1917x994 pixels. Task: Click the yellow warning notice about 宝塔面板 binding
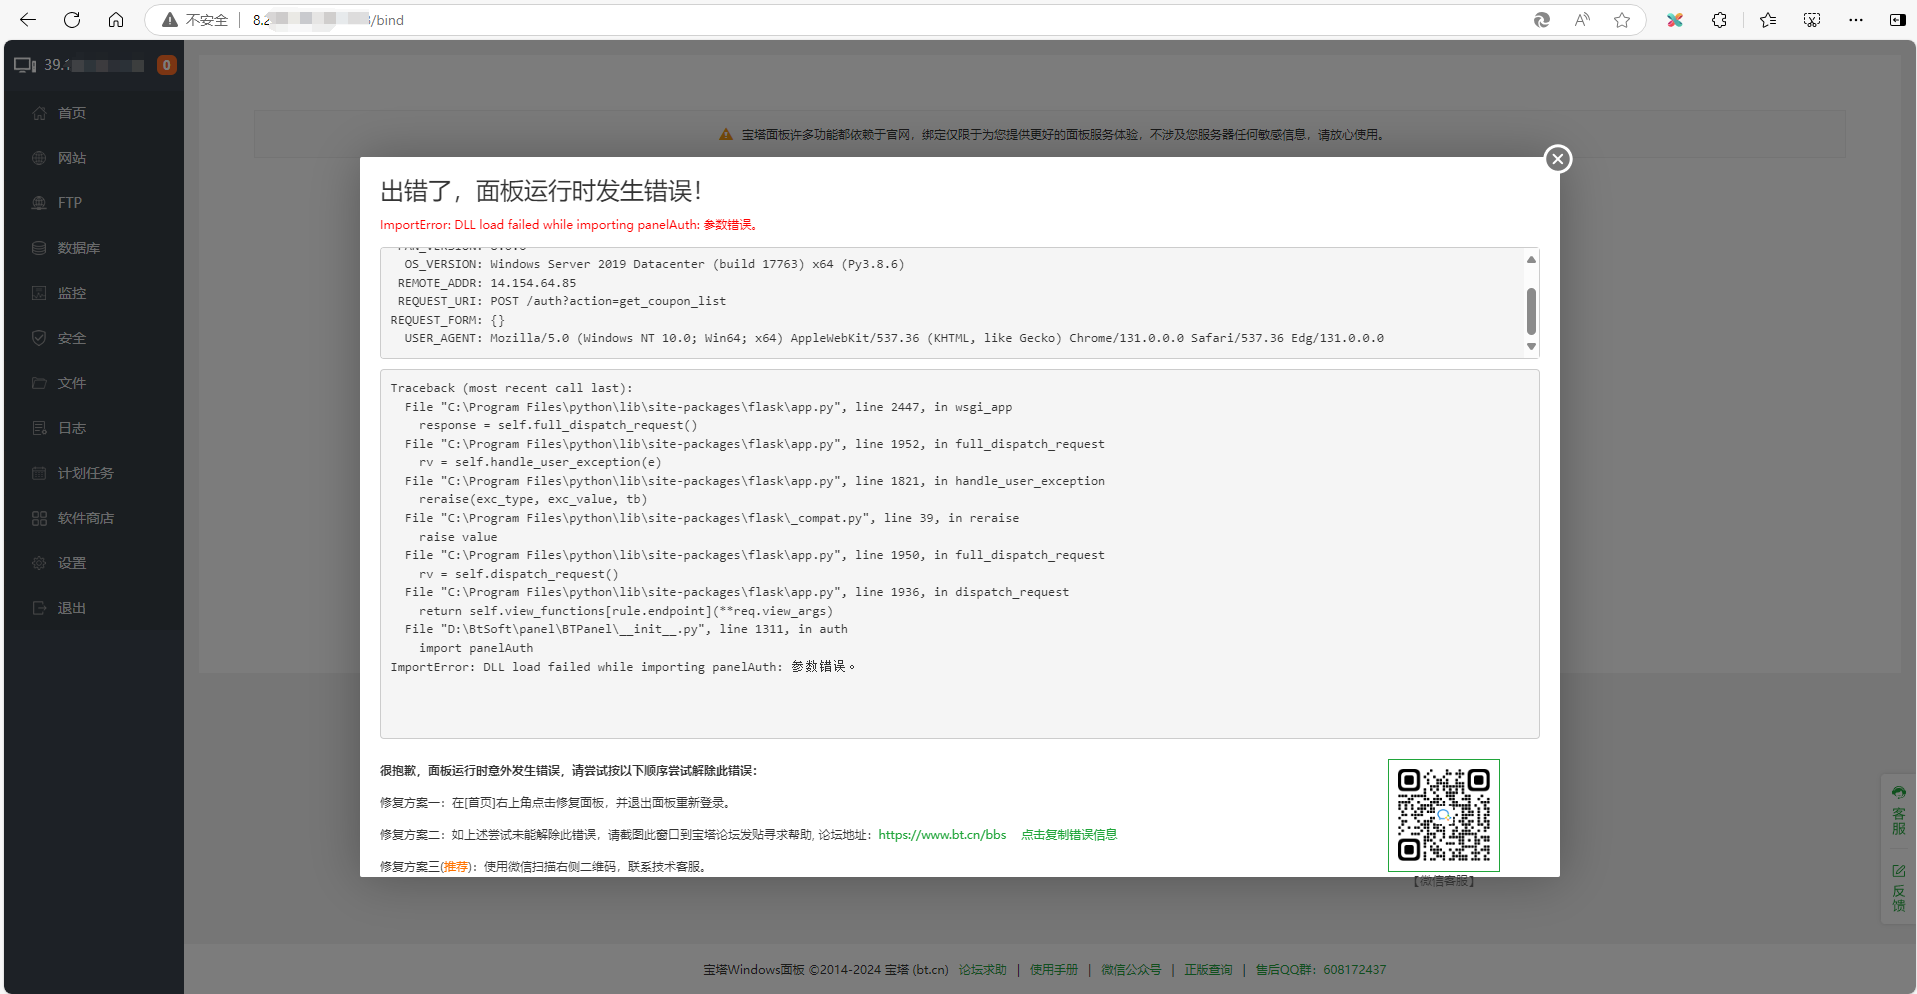coord(1052,134)
